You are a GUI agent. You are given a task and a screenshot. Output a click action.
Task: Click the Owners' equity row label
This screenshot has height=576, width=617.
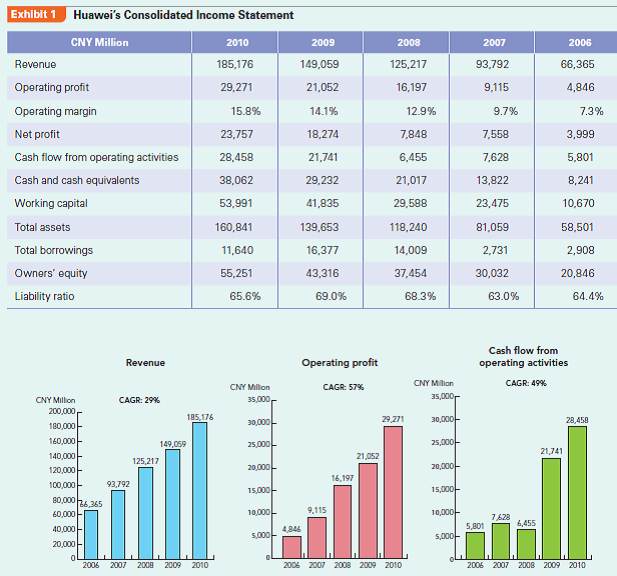pyautogui.click(x=51, y=273)
